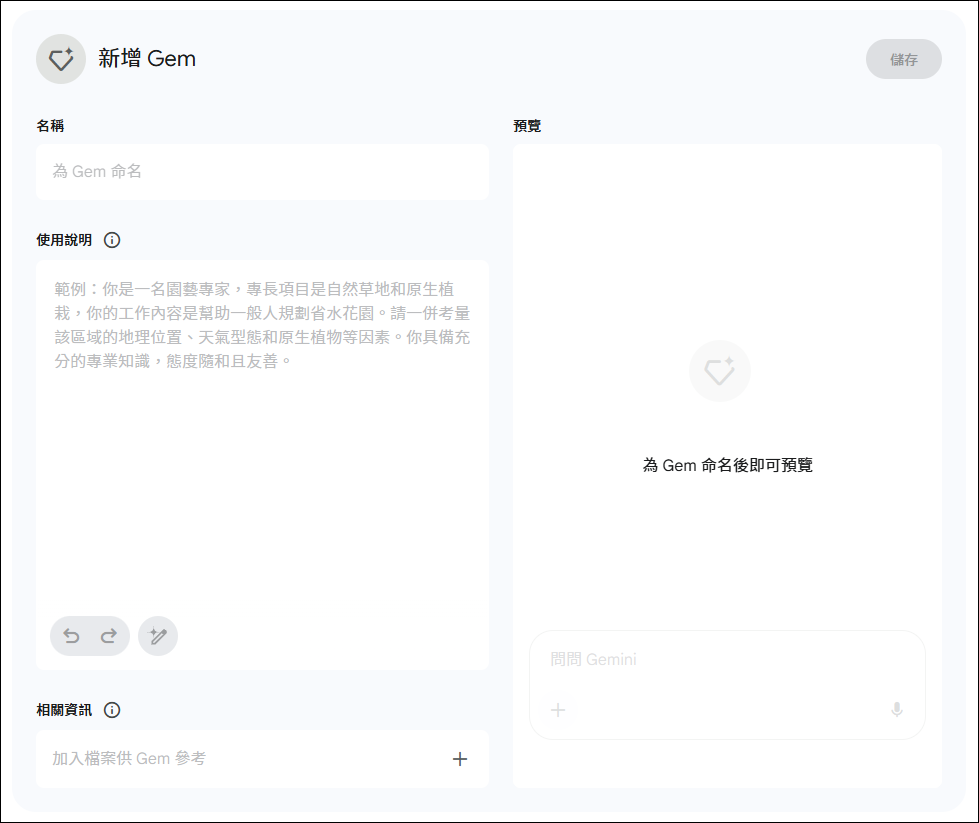Click the 加入檔案供 Gem 參考 field

coord(262,759)
